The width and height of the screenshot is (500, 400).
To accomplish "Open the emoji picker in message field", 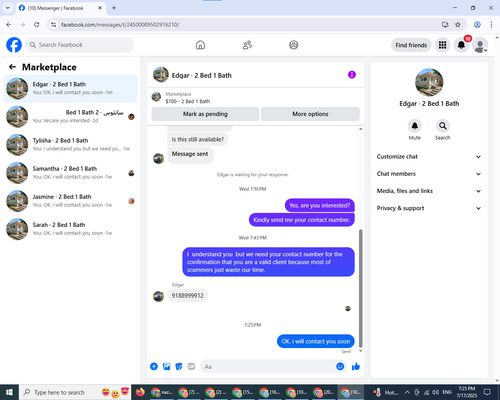I will pyautogui.click(x=340, y=366).
